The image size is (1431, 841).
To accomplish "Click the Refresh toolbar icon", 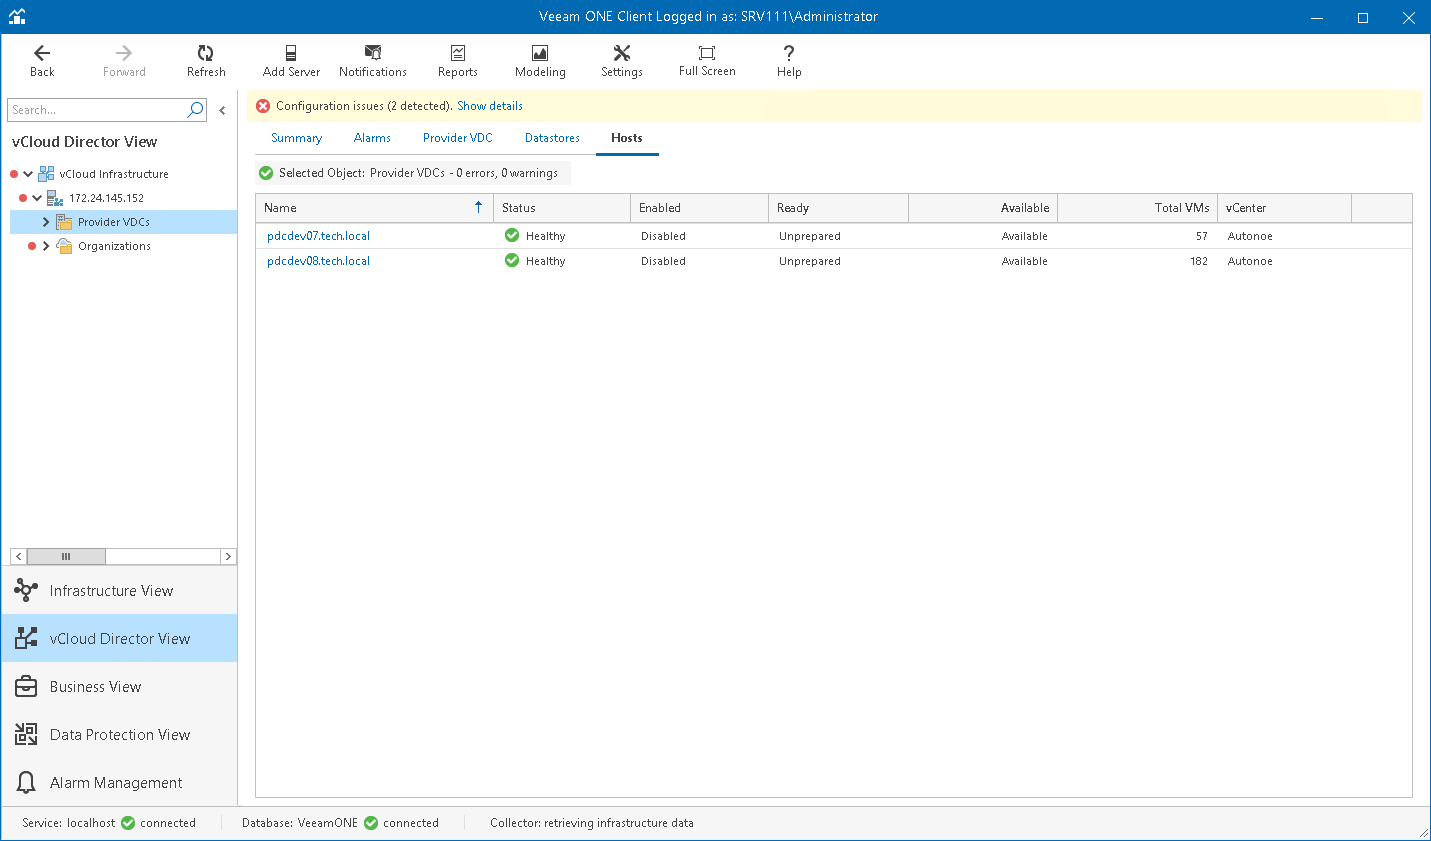I will point(206,60).
